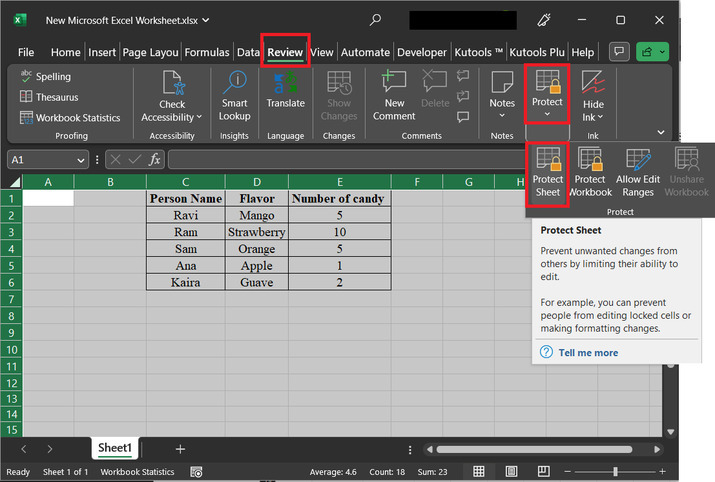Switch to Page Break Preview view
The image size is (715, 482).
(x=543, y=471)
